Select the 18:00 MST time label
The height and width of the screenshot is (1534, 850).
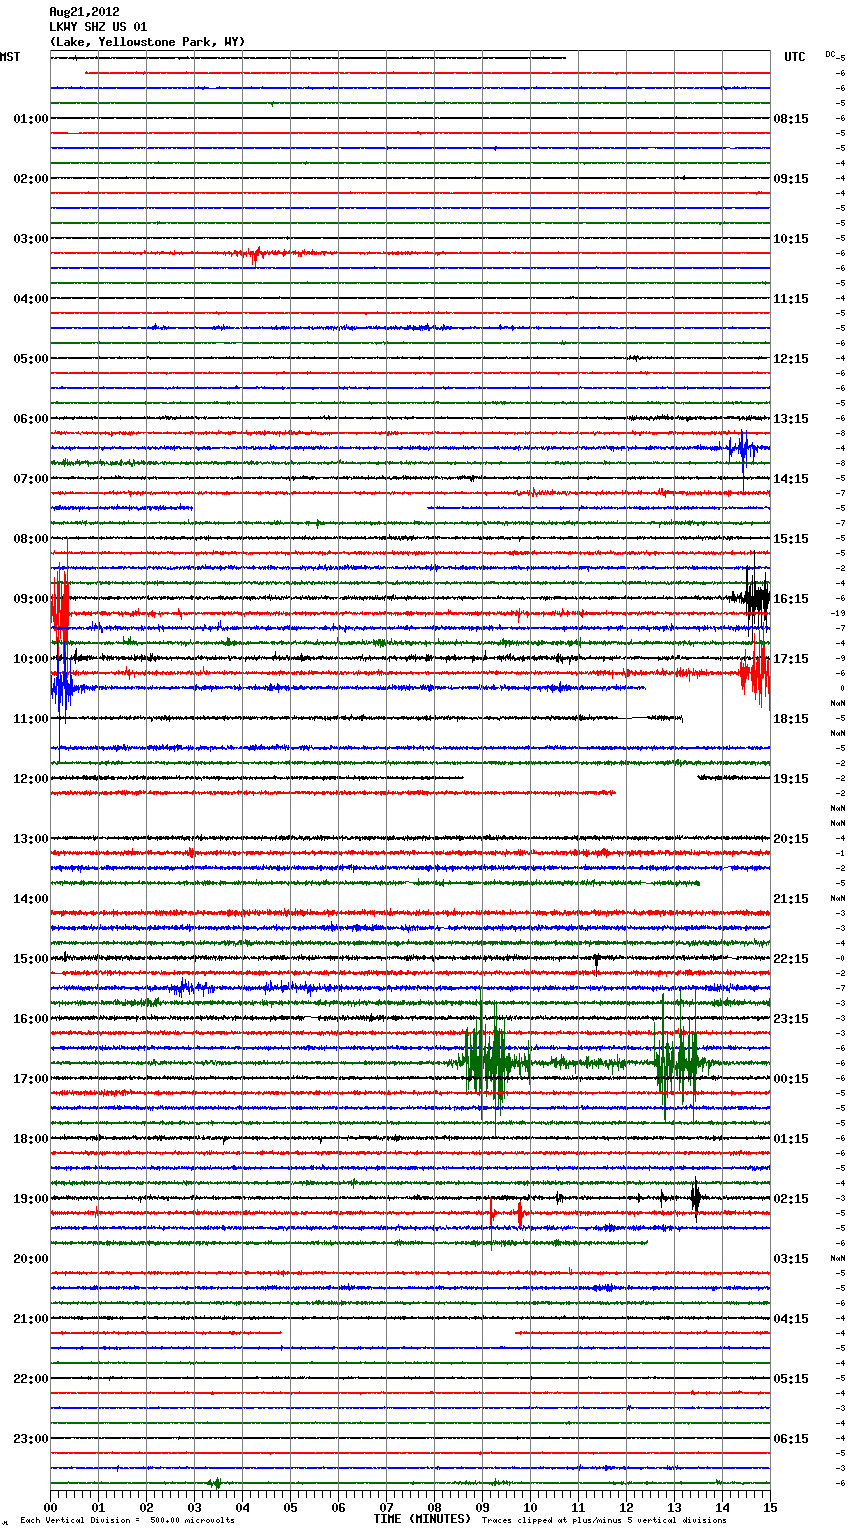coord(30,1139)
